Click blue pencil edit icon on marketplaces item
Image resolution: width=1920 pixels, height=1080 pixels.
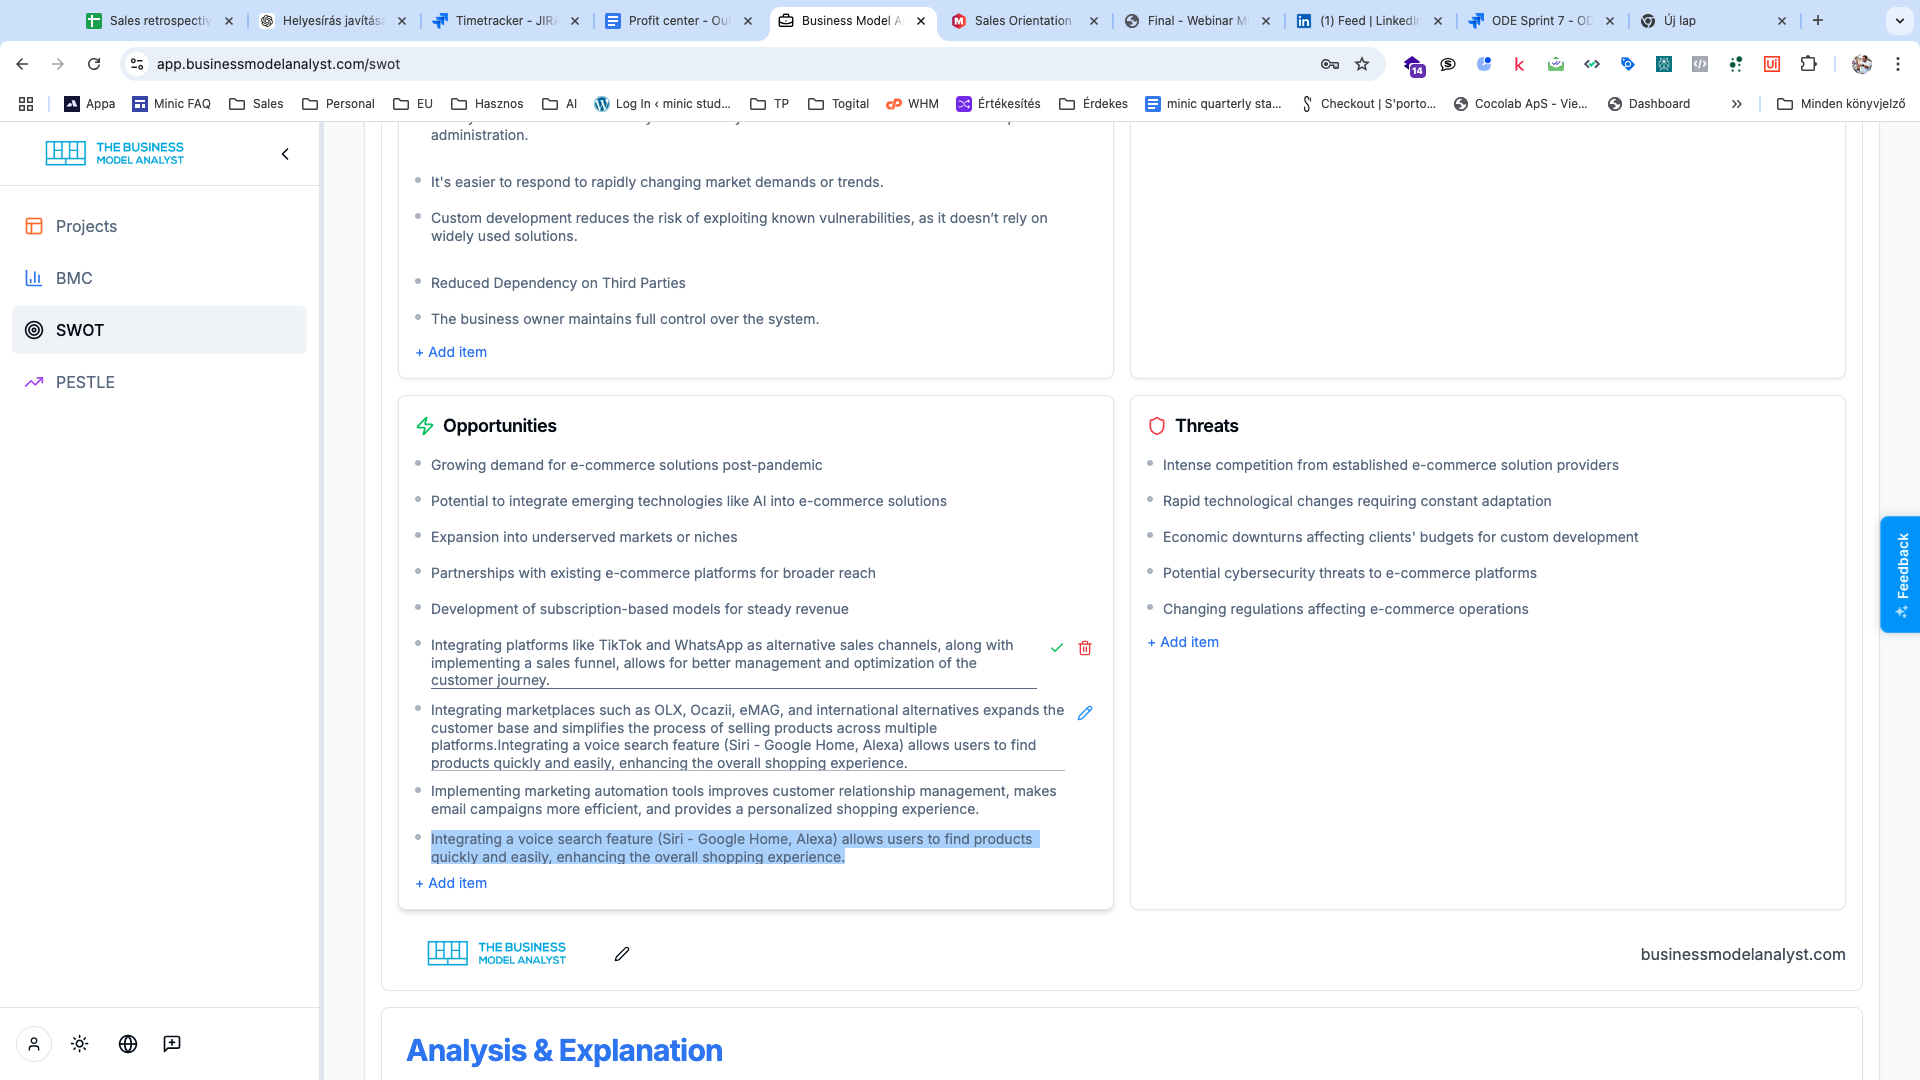pos(1085,713)
